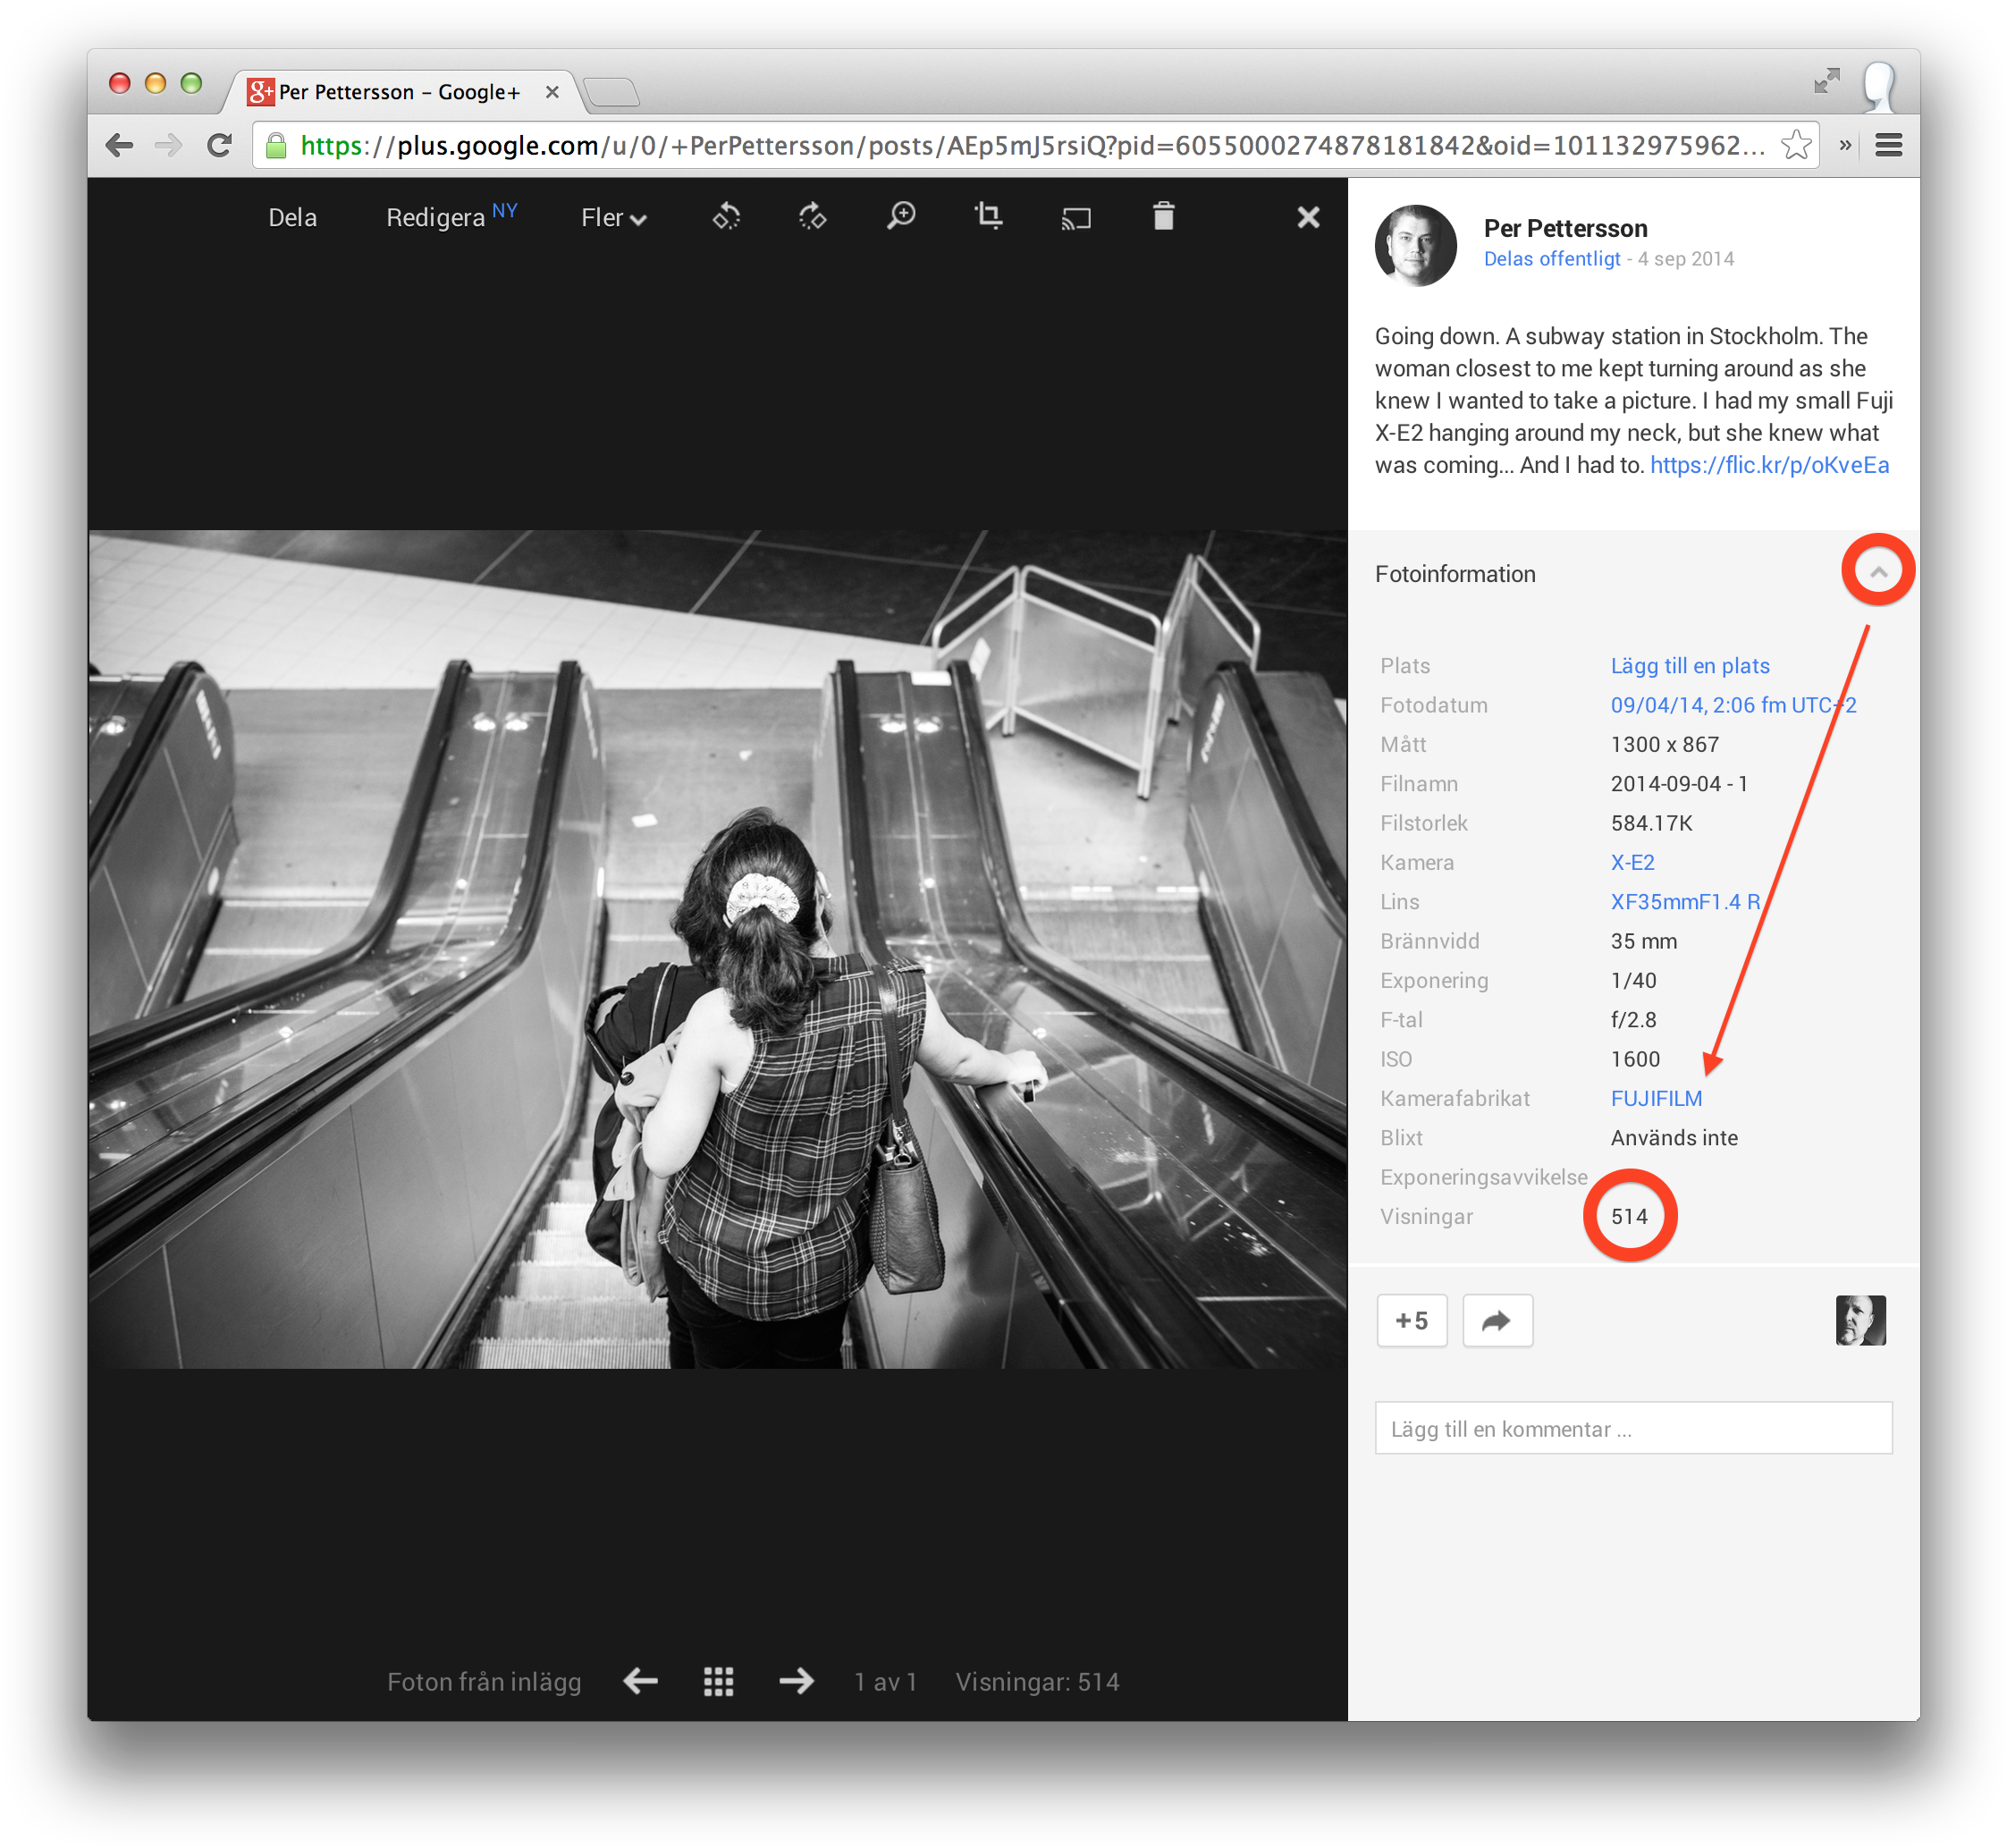Open the grid view of photos
Image resolution: width=2007 pixels, height=1848 pixels.
718,1682
